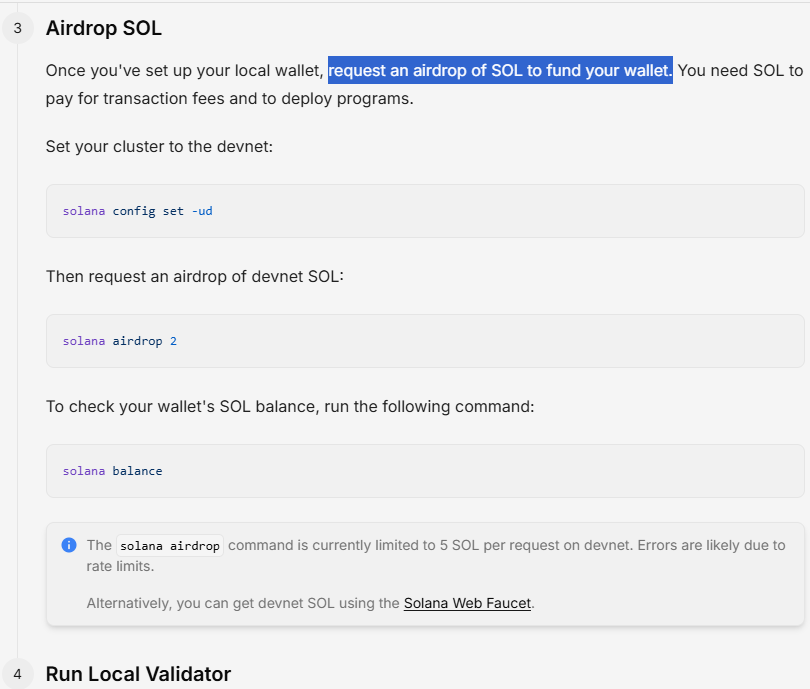
Task: Click the step 4 number badge
Action: click(x=18, y=674)
